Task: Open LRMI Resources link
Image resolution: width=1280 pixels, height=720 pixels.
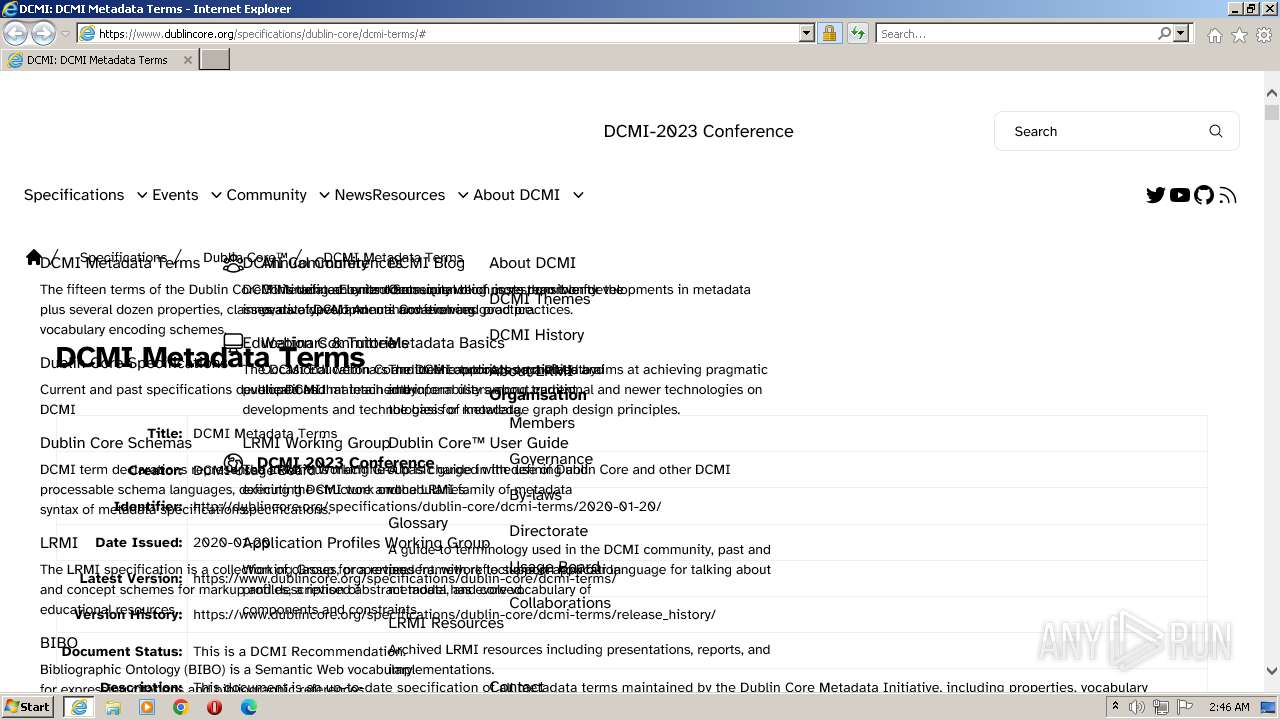Action: click(446, 623)
